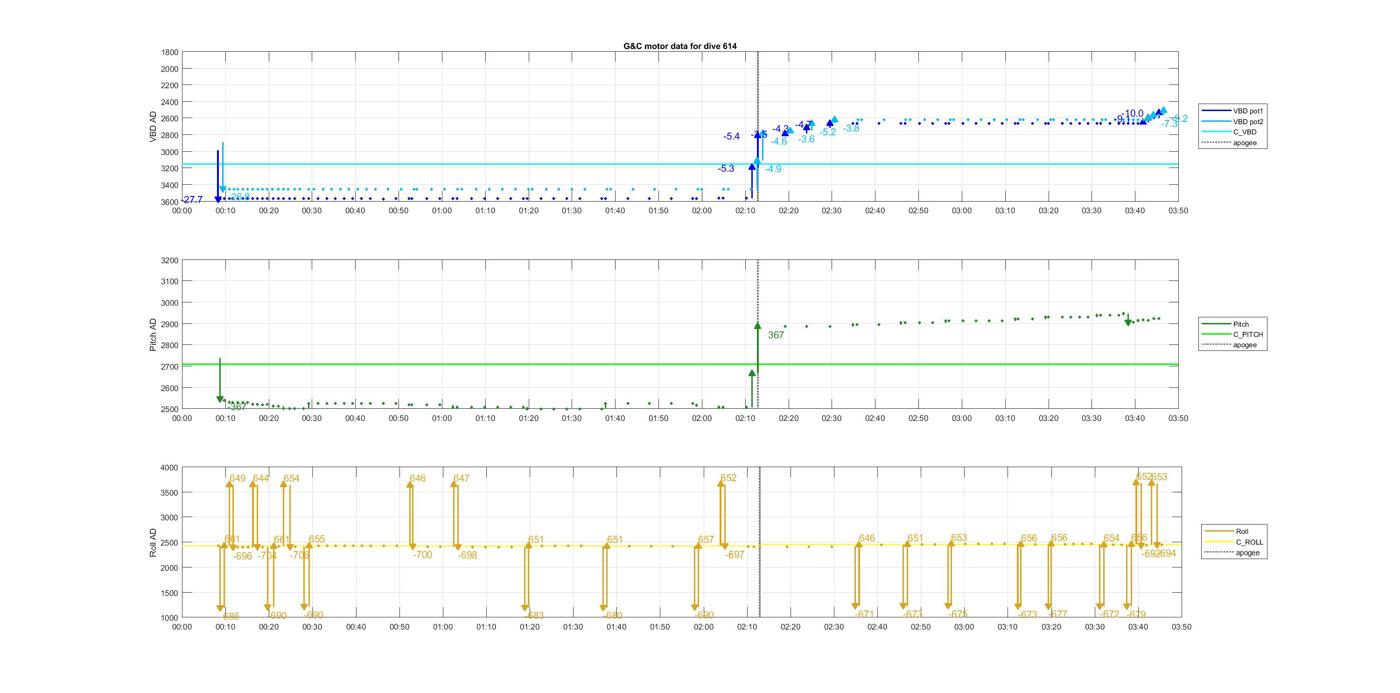1400x693 pixels.
Task: Select the 'C_PITCH' legend entry
Action: 1248,334
